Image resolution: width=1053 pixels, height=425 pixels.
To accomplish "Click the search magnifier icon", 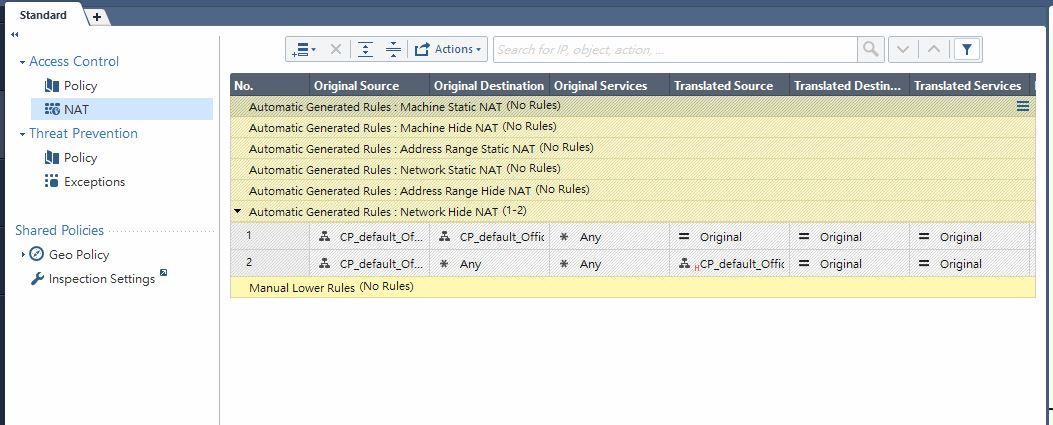I will pos(871,49).
